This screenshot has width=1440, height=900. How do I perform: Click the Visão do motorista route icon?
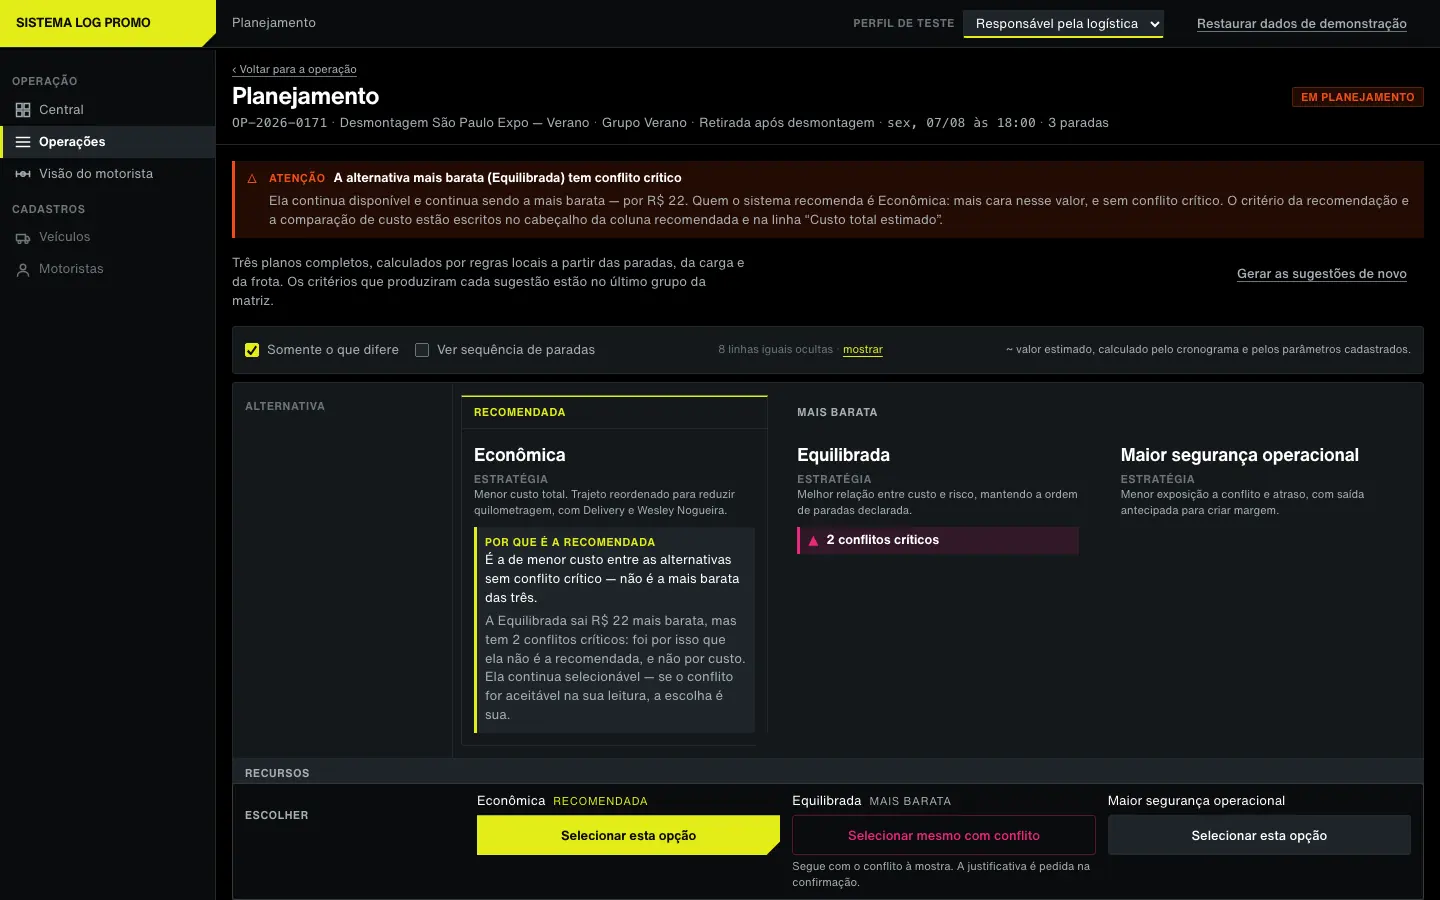23,174
